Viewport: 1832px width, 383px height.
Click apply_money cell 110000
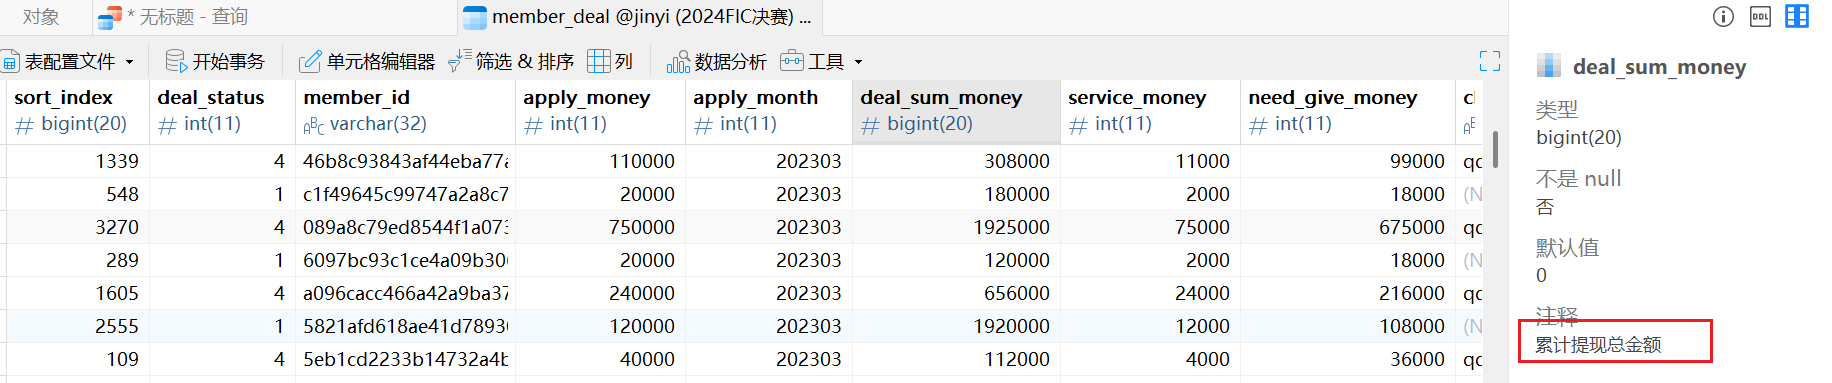tap(600, 161)
